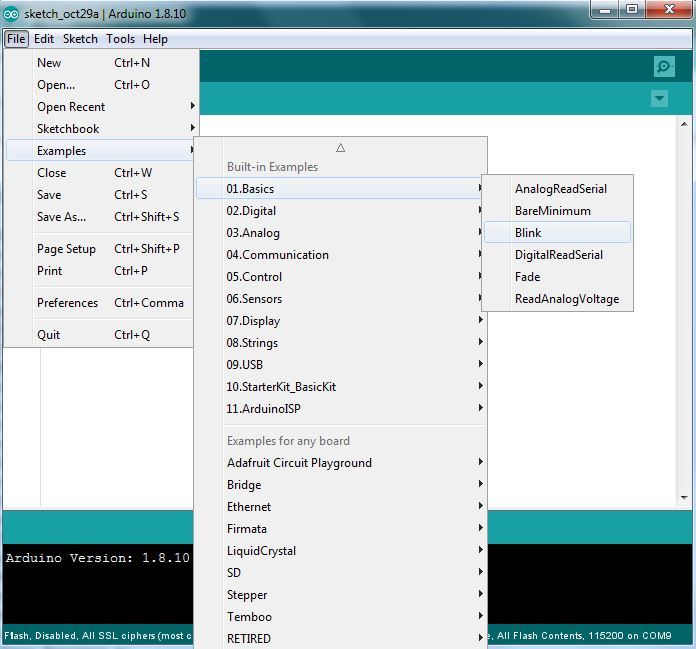Open the tab options dropdown arrow

pyautogui.click(x=659, y=98)
